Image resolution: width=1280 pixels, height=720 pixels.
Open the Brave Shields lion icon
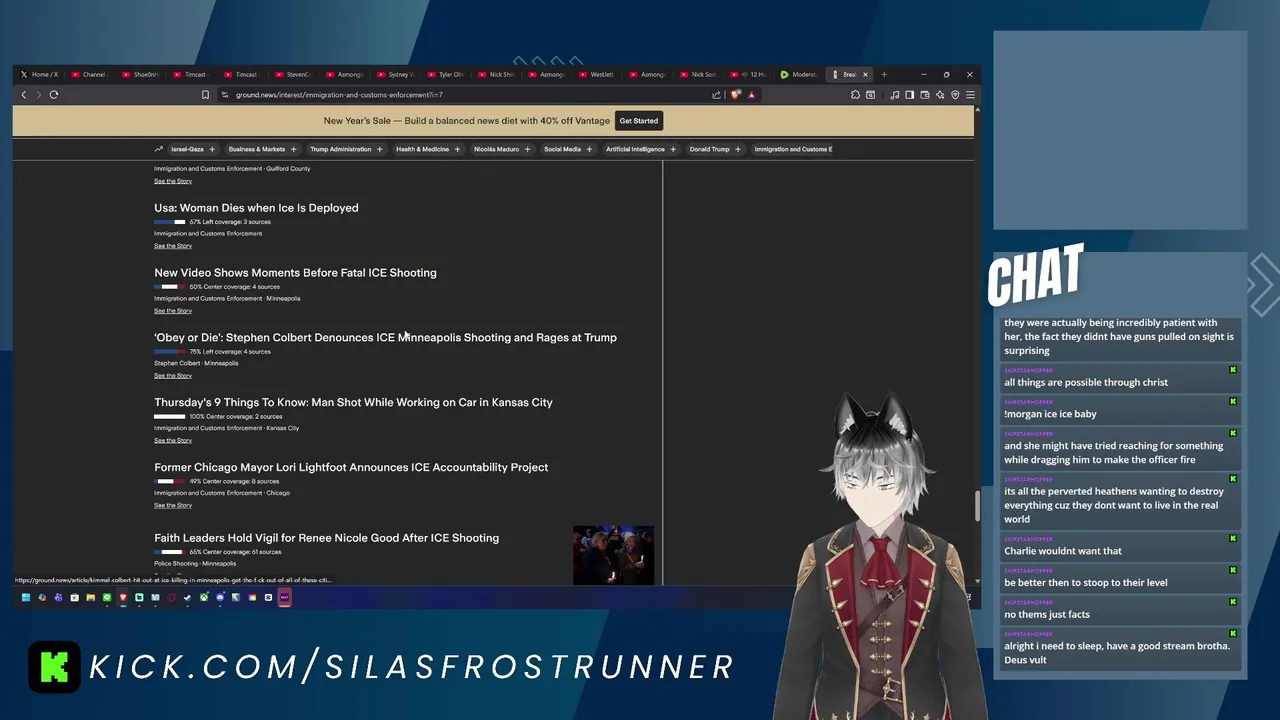click(x=735, y=95)
